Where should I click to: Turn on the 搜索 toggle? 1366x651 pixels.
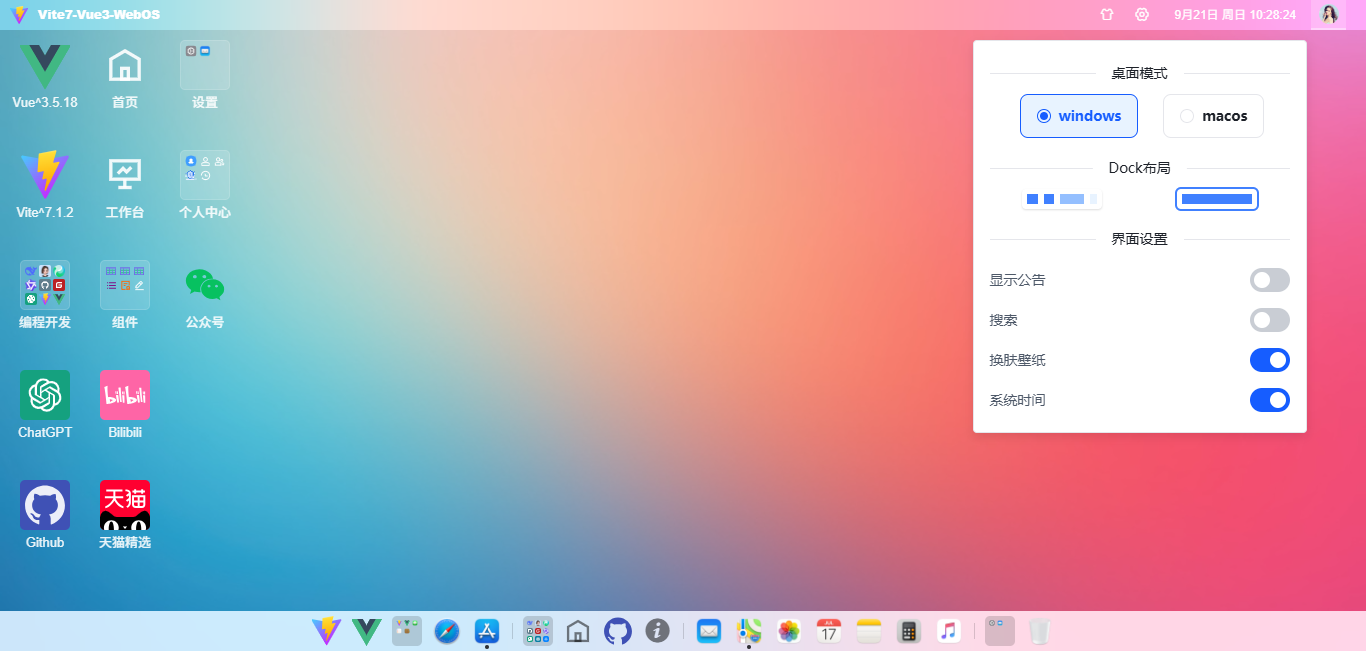pos(1269,320)
